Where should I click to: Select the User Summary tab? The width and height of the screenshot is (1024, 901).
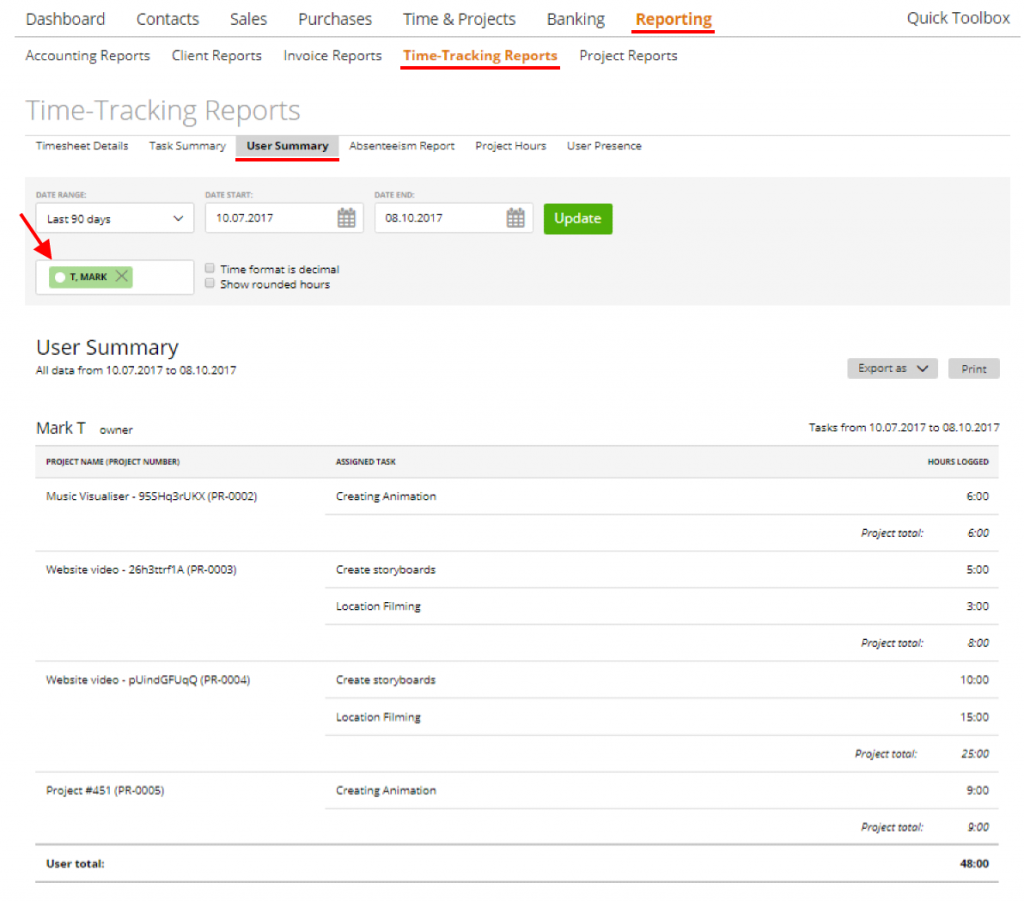pos(287,146)
